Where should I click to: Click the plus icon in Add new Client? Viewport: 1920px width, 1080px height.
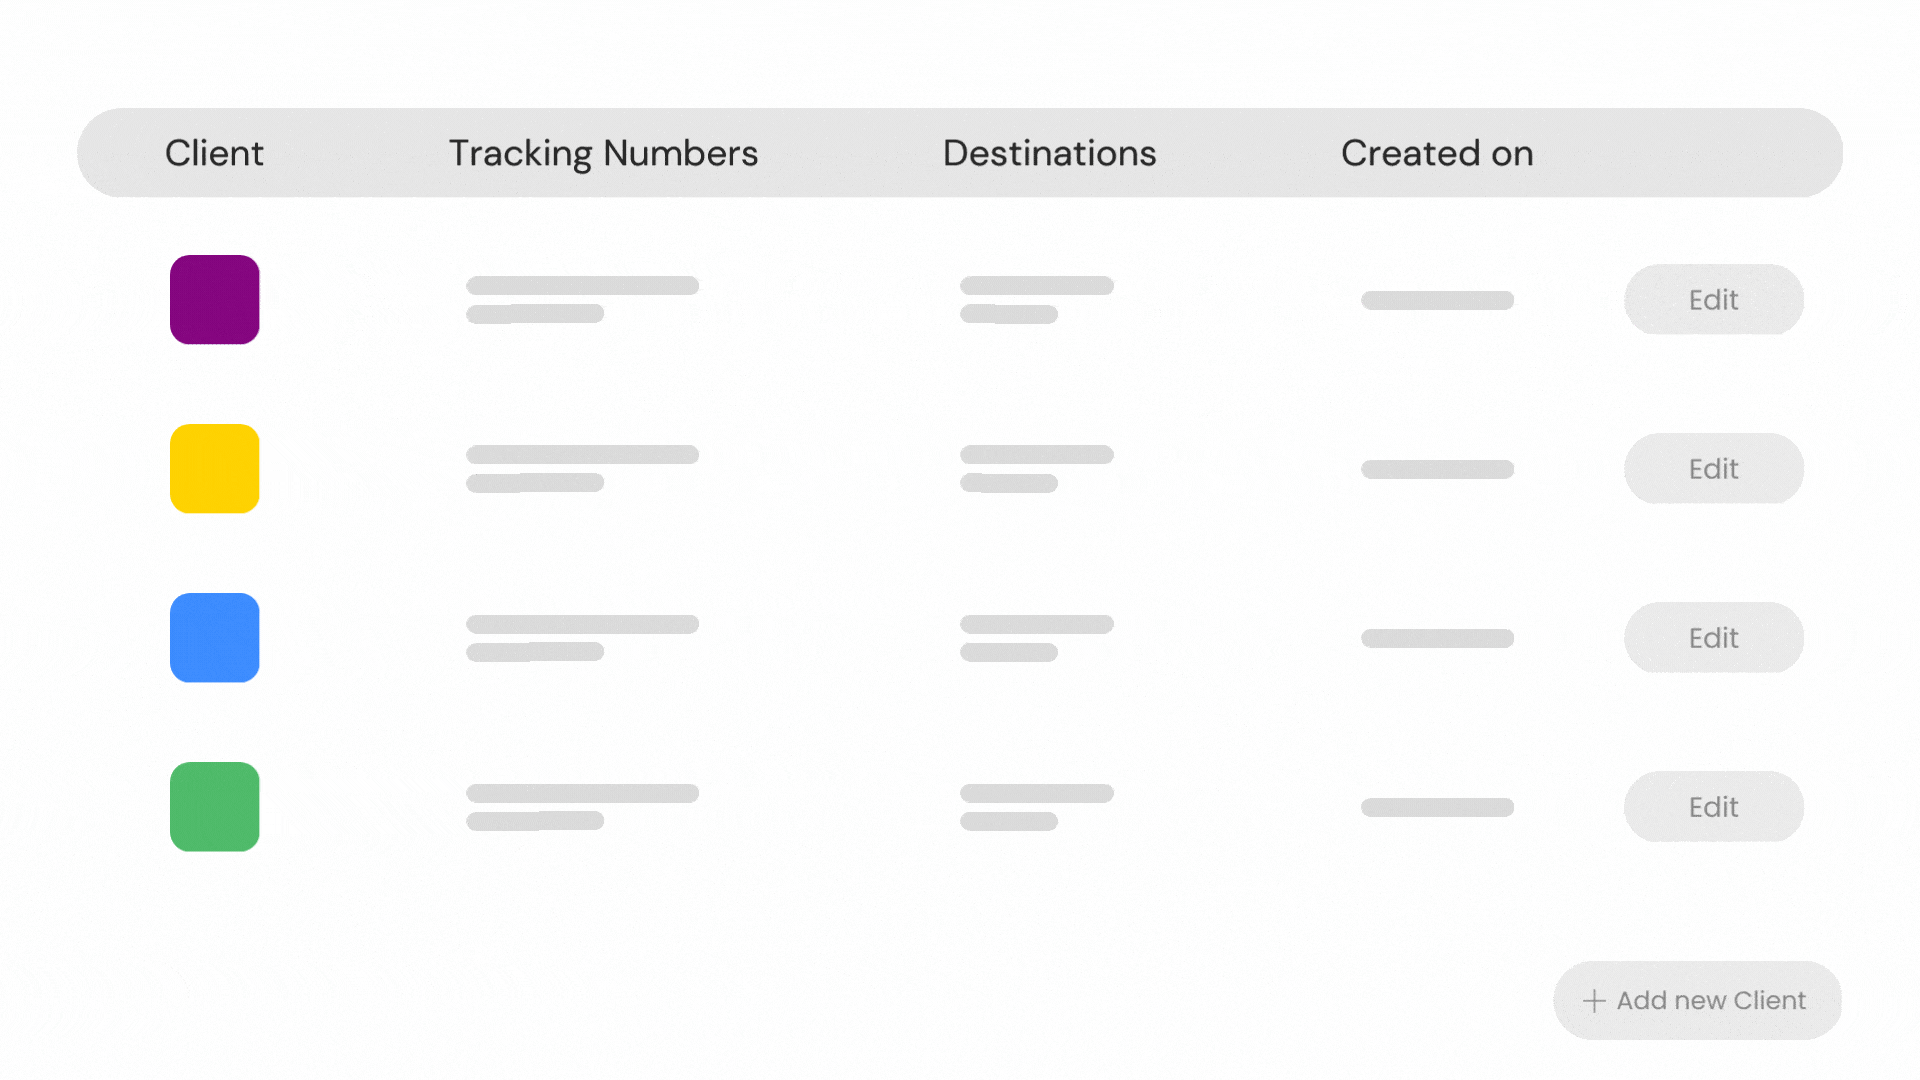tap(1594, 1000)
